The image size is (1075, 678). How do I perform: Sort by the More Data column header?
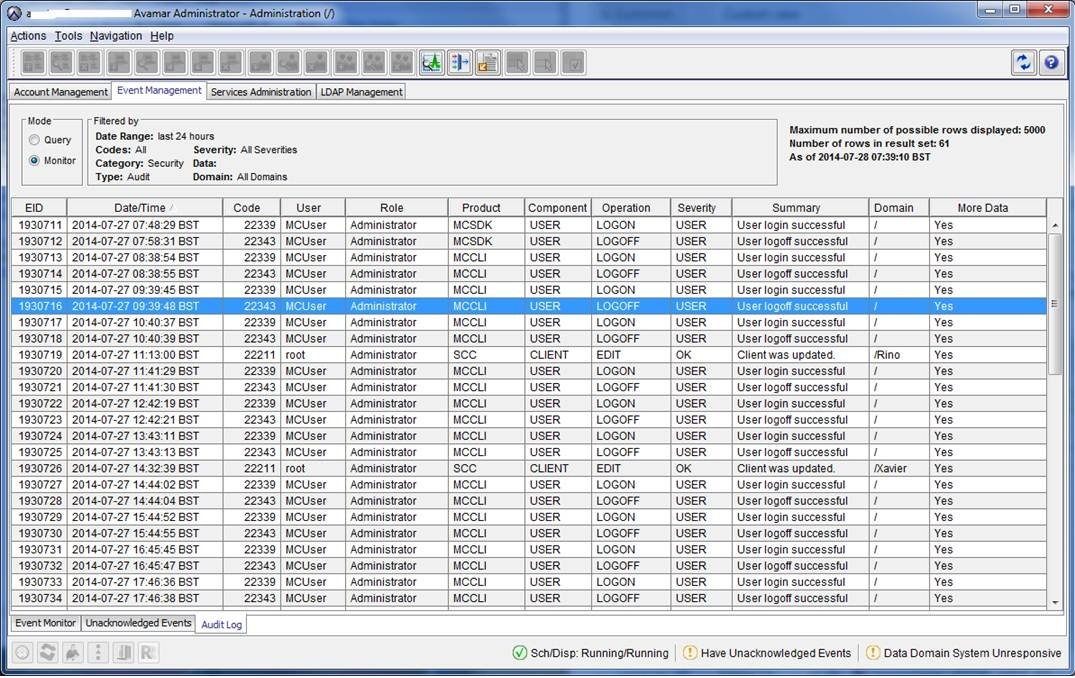click(988, 208)
